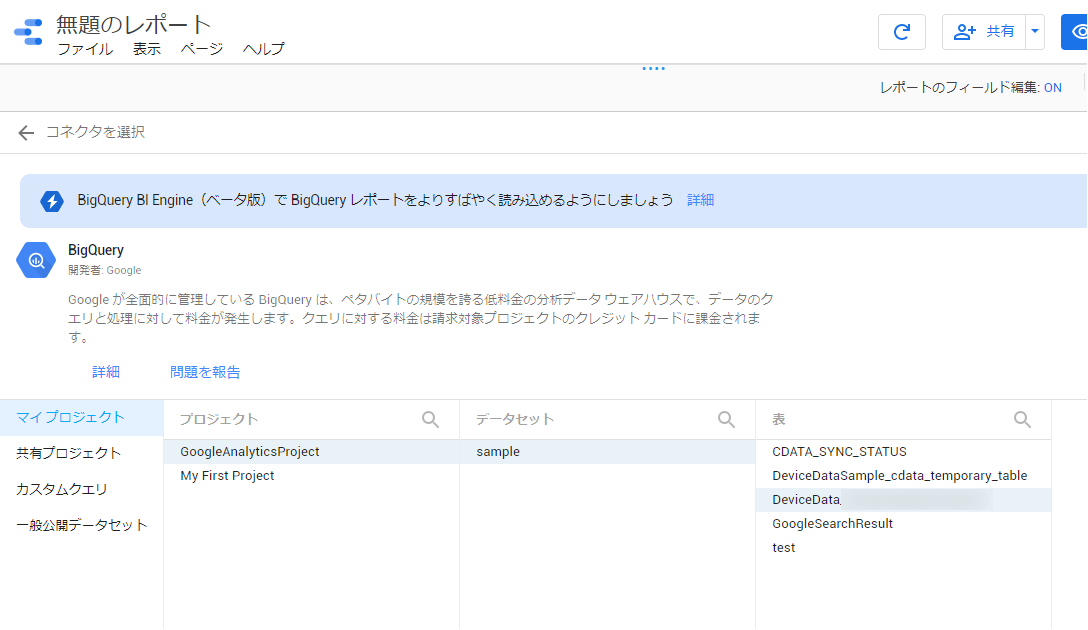Viewport: 1088px width, 630px height.
Task: Select the CDATA_SYNC_STATUS table
Action: click(x=903, y=452)
